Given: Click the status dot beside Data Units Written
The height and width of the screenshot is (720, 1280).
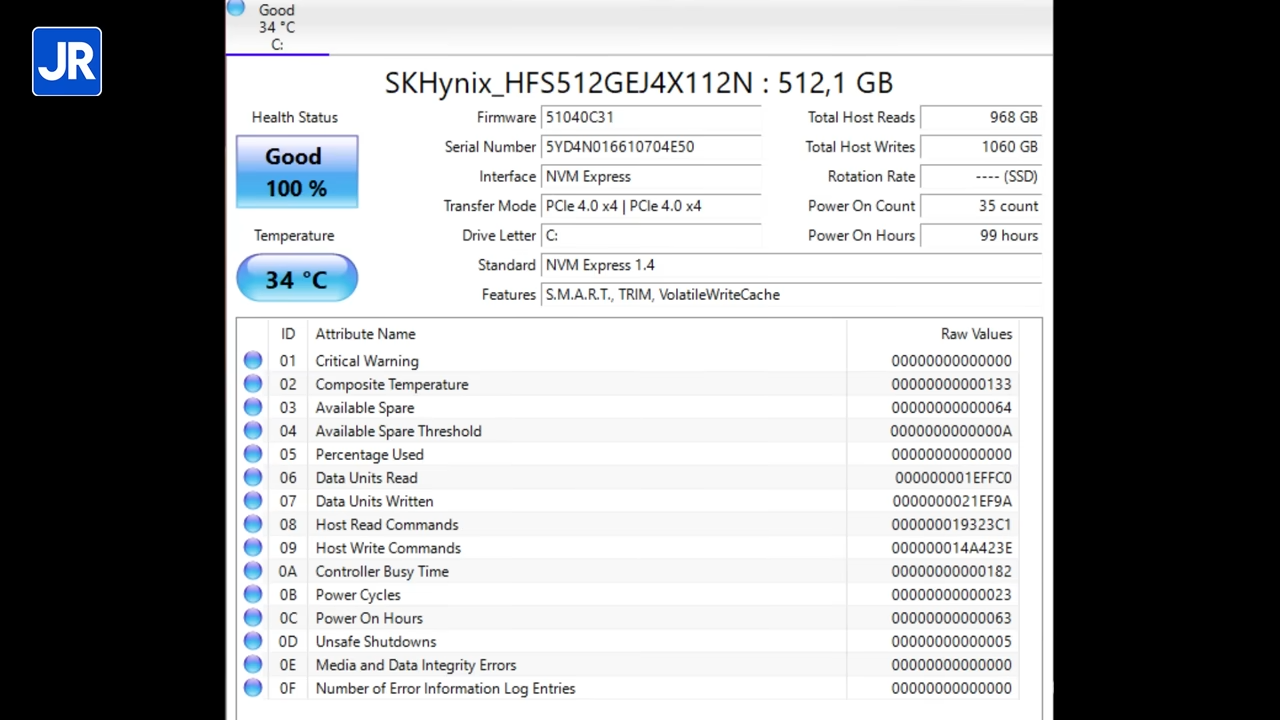Looking at the screenshot, I should tap(252, 501).
